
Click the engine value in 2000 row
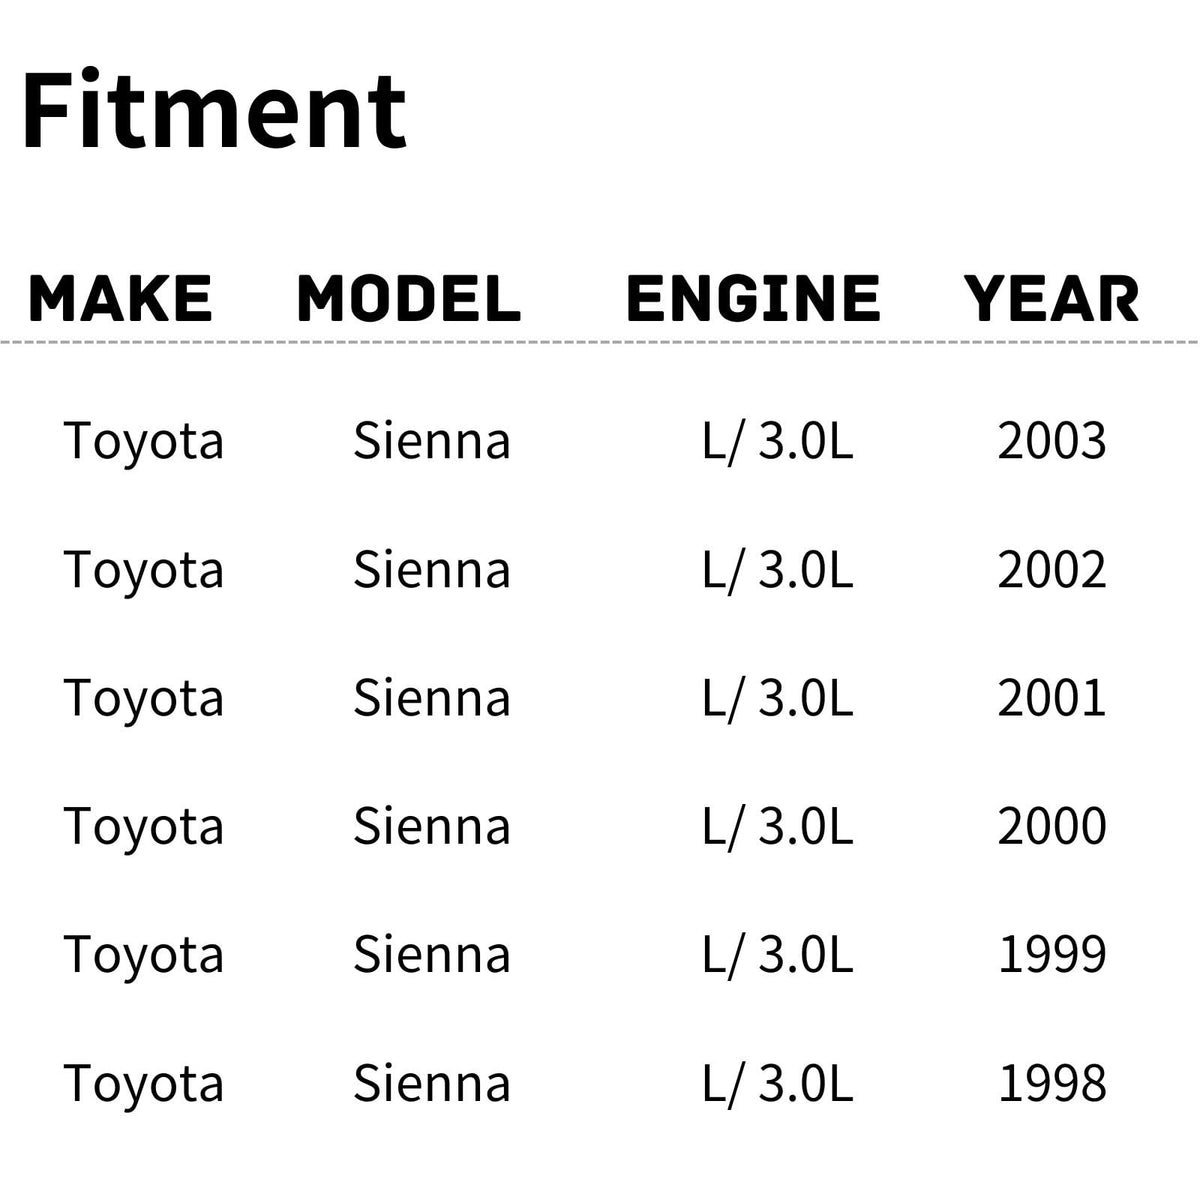778,826
